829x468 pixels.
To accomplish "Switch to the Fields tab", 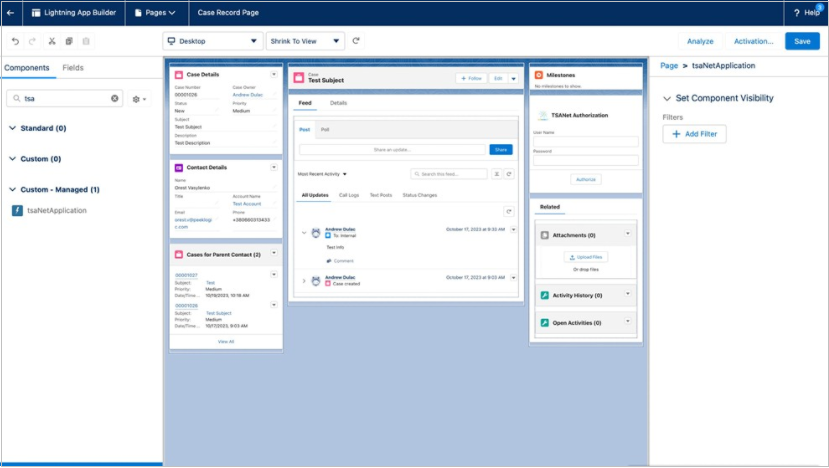I will tap(73, 68).
